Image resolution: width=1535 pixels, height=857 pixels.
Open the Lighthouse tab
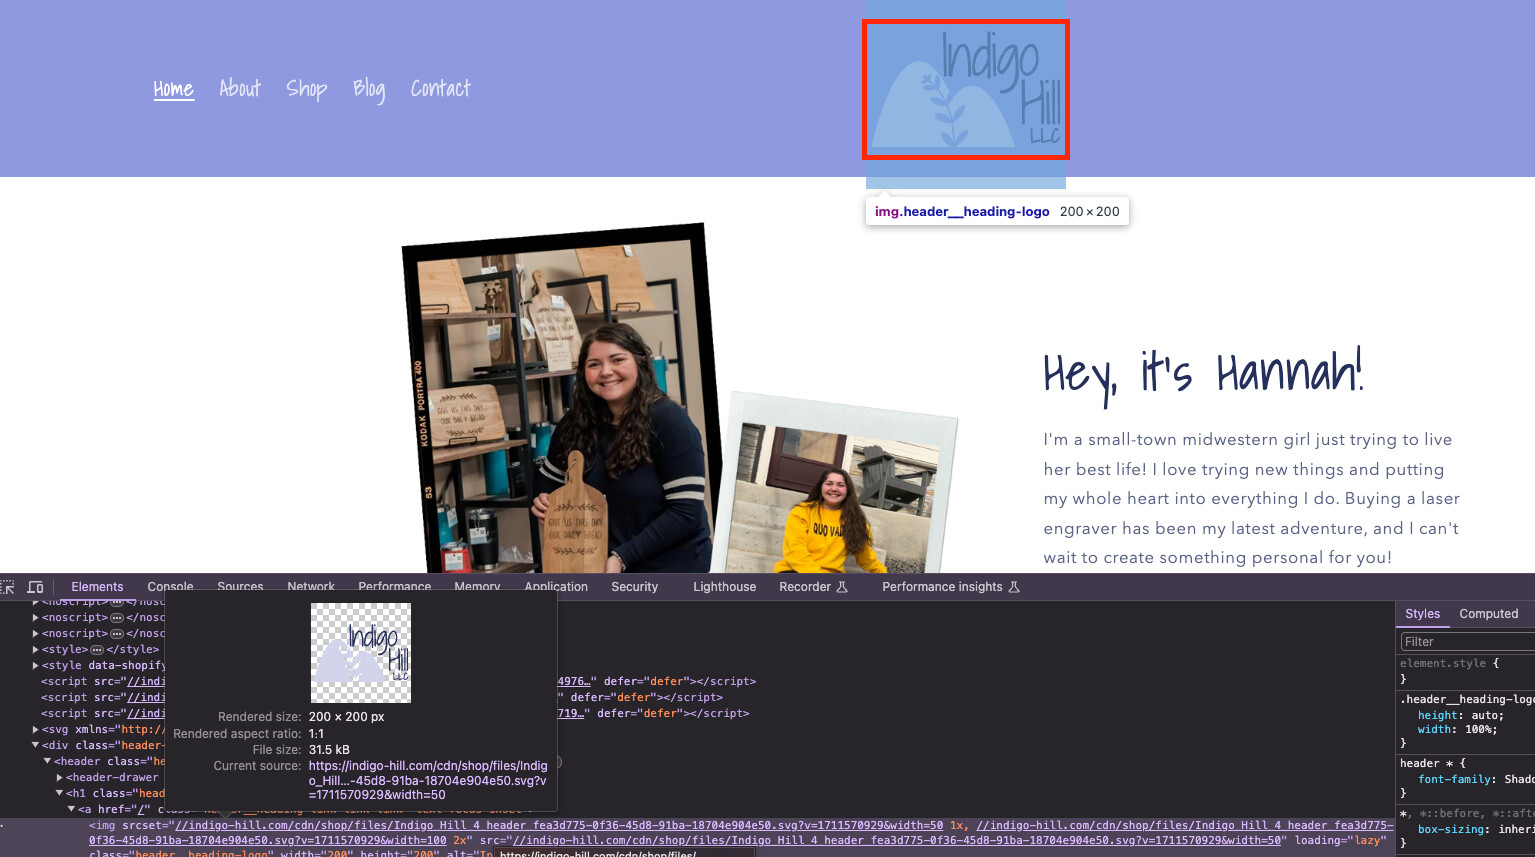pos(725,587)
